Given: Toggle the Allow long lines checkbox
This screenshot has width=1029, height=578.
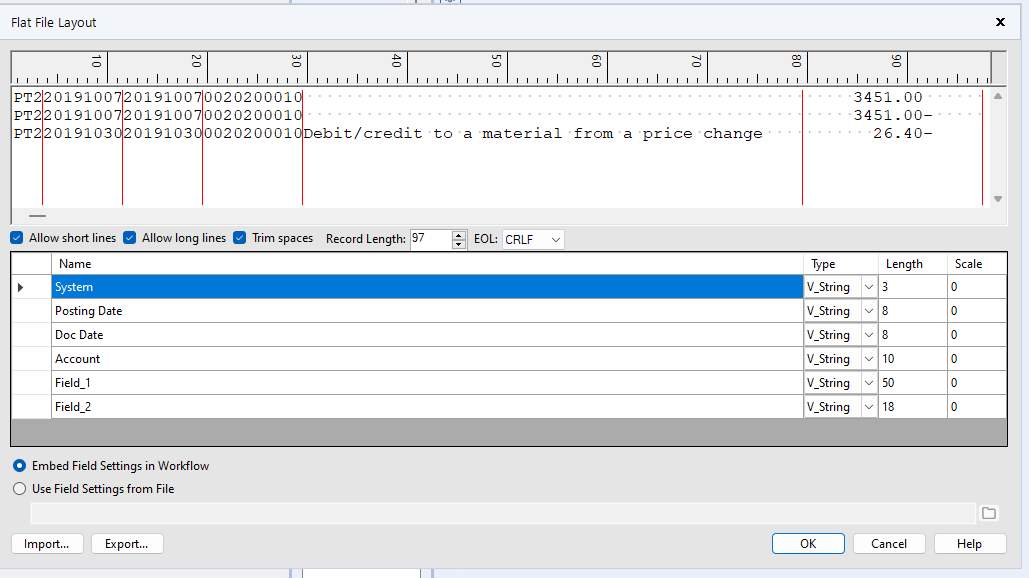Looking at the screenshot, I should (x=129, y=238).
